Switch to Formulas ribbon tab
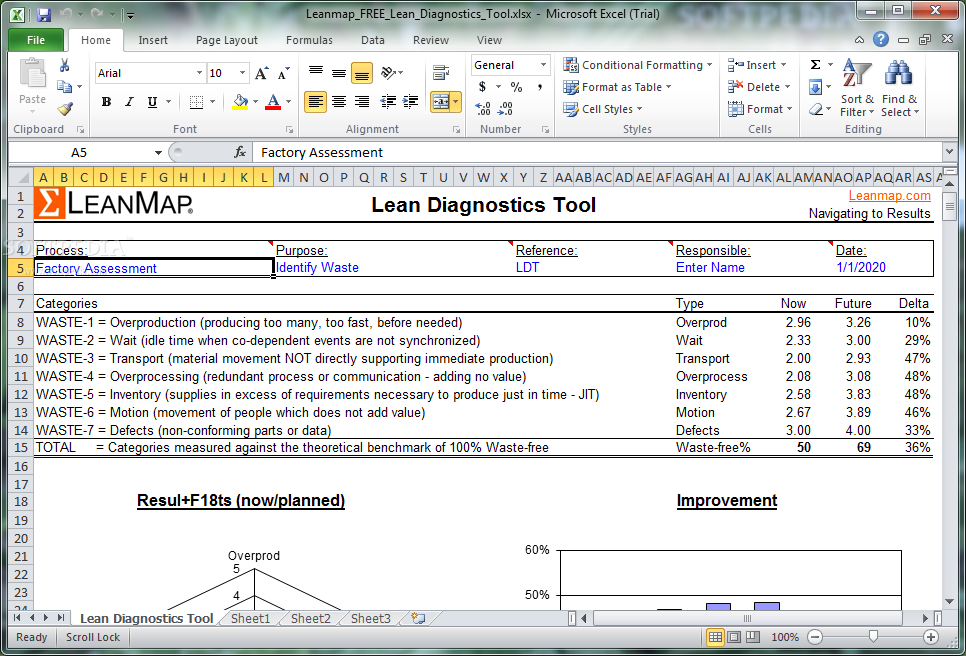966x656 pixels. (x=309, y=40)
